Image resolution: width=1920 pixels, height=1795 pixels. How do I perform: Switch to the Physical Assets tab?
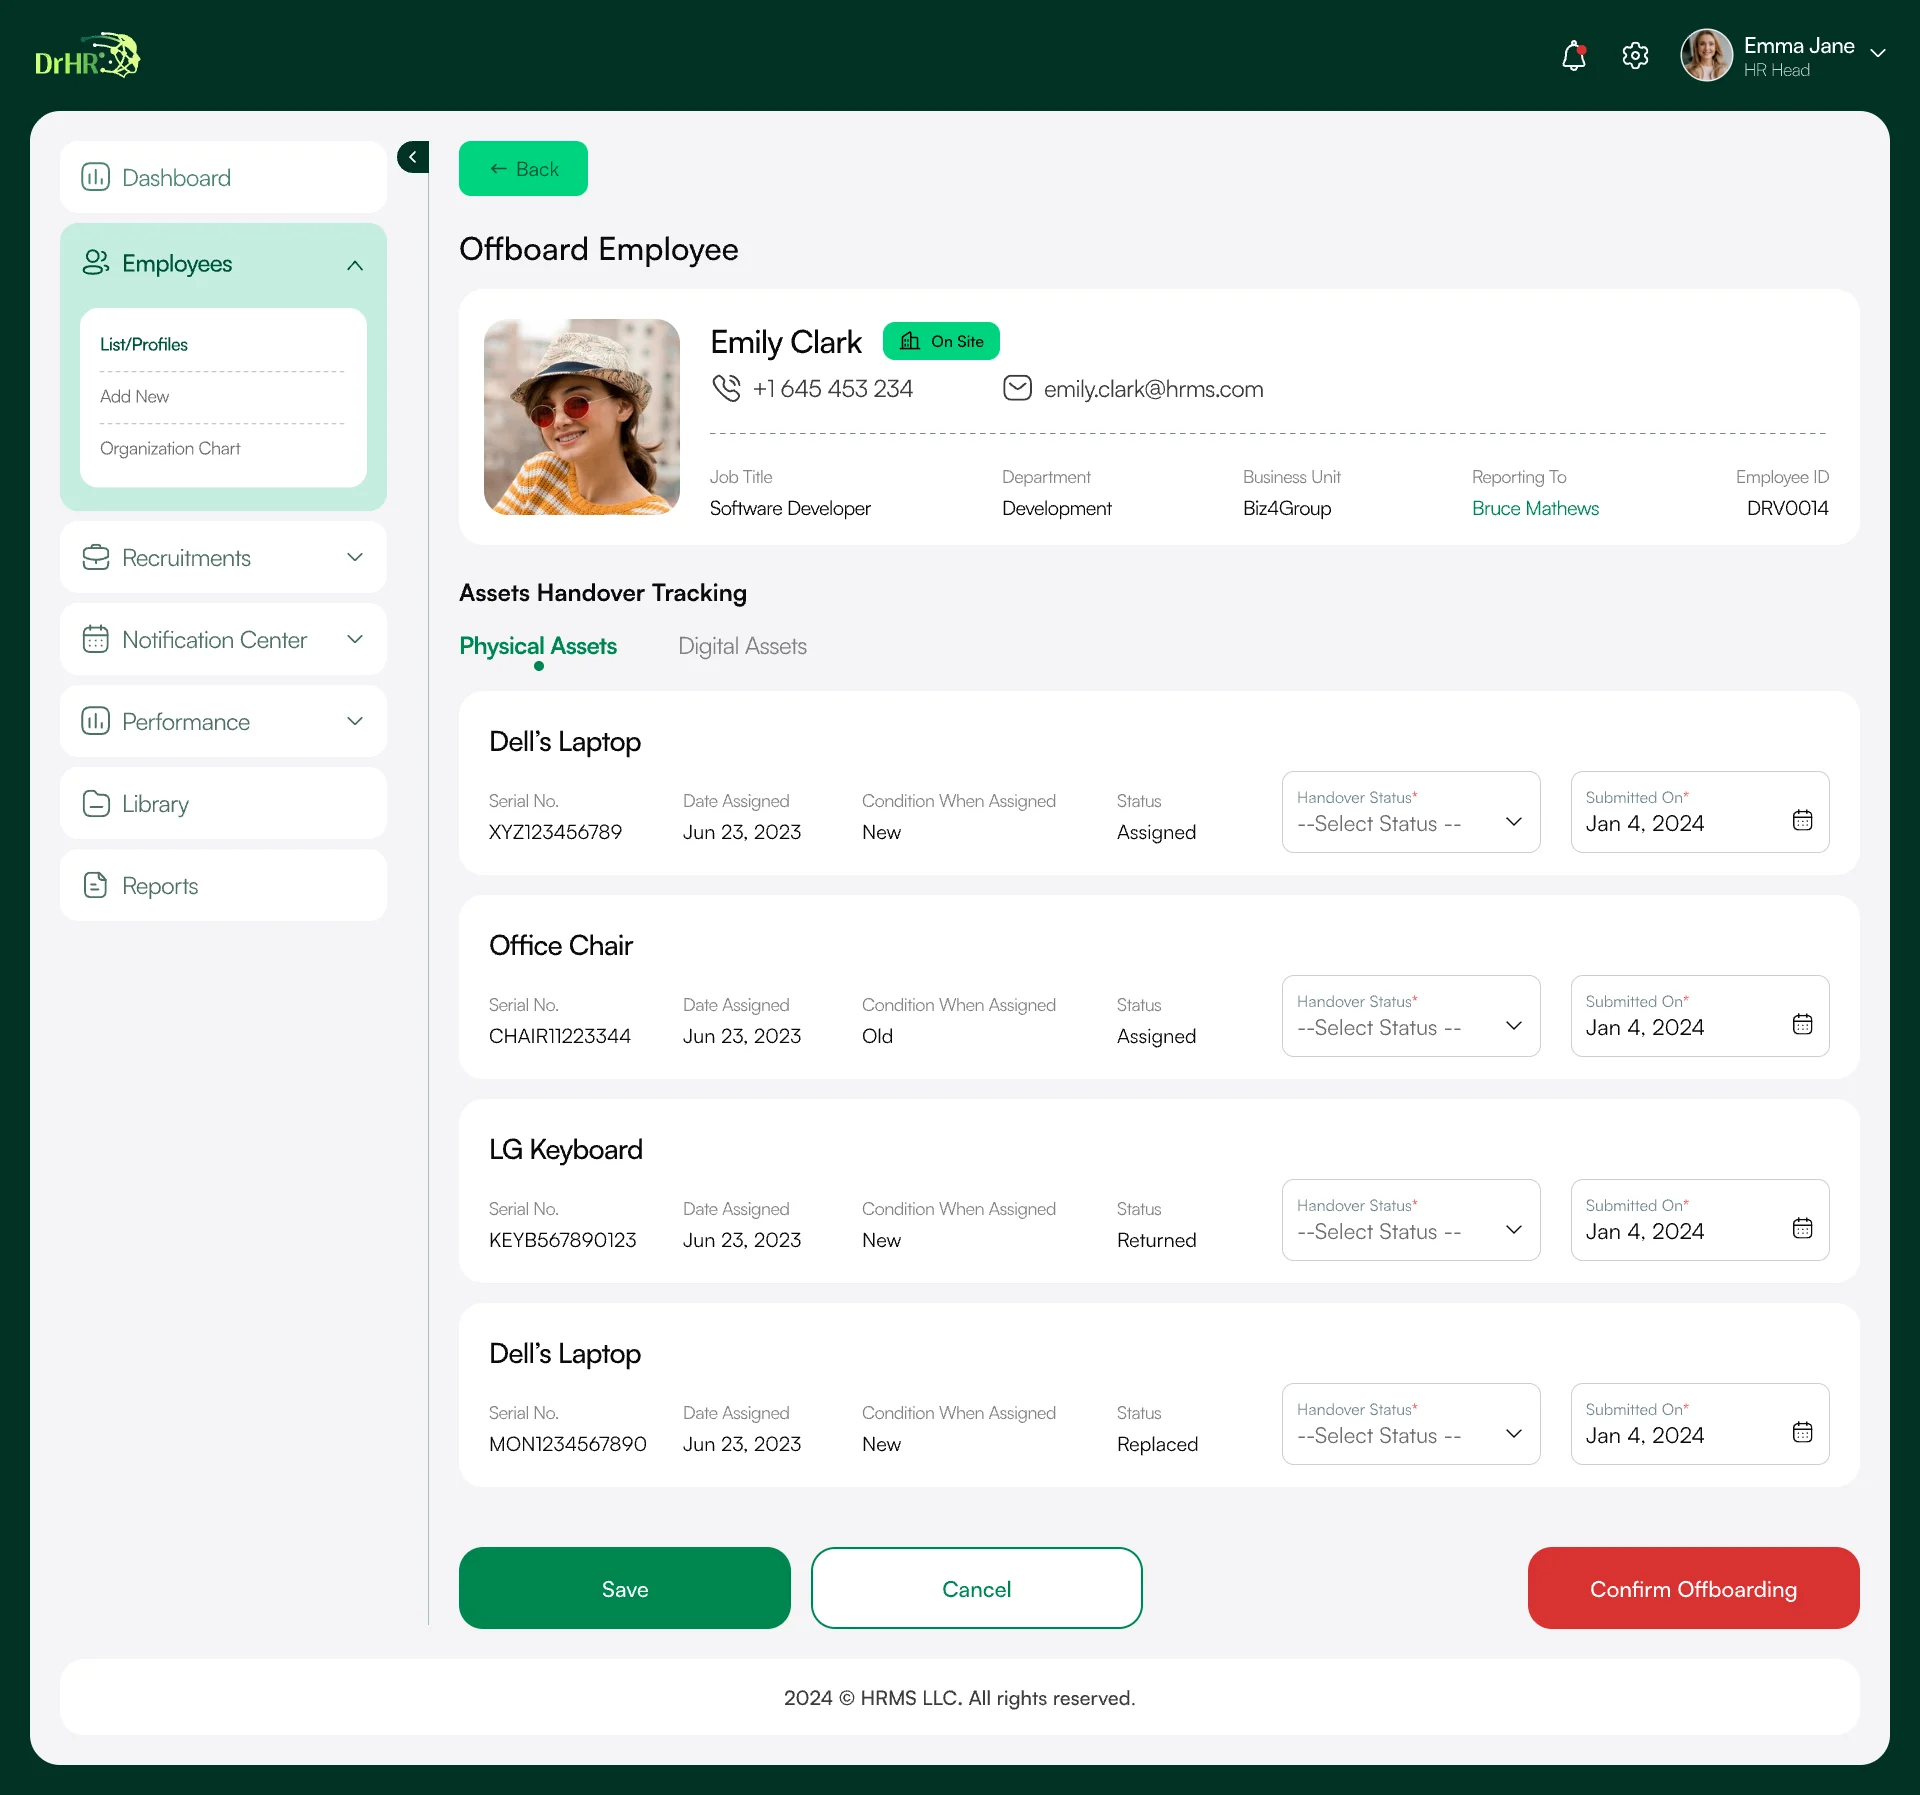pyautogui.click(x=538, y=646)
